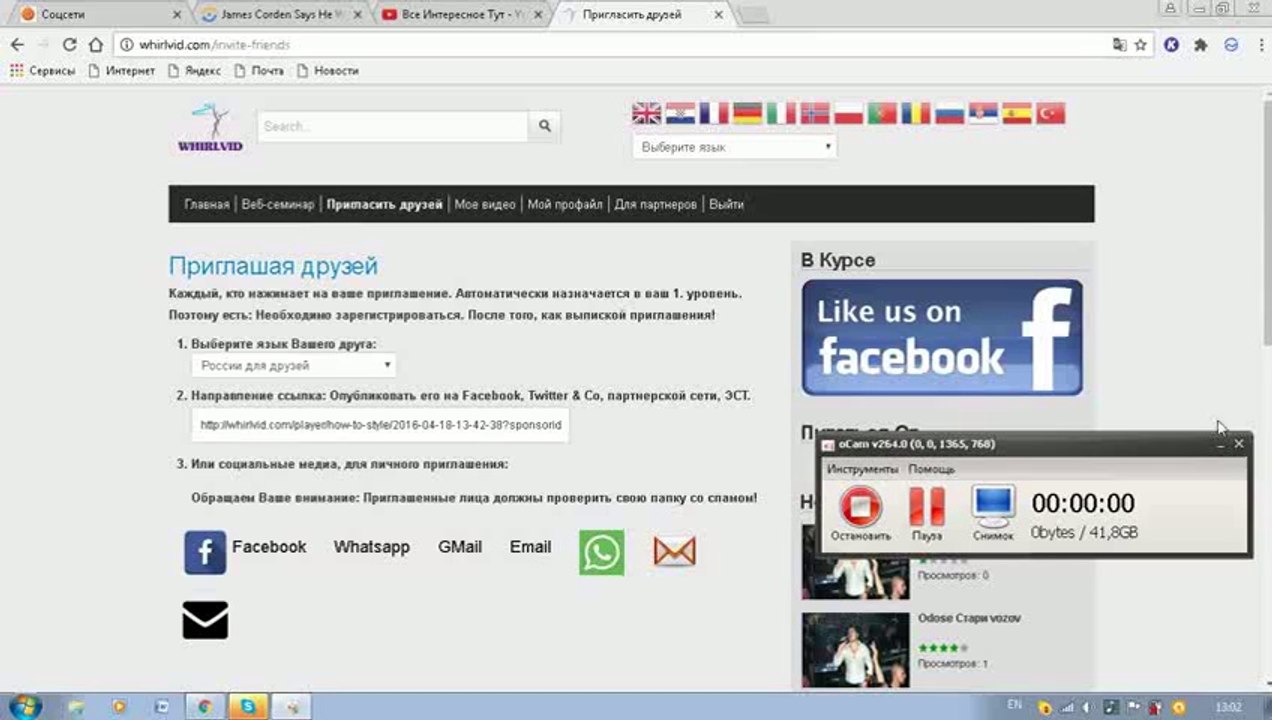
Task: Send invitation via black email envelope icon
Action: click(205, 620)
